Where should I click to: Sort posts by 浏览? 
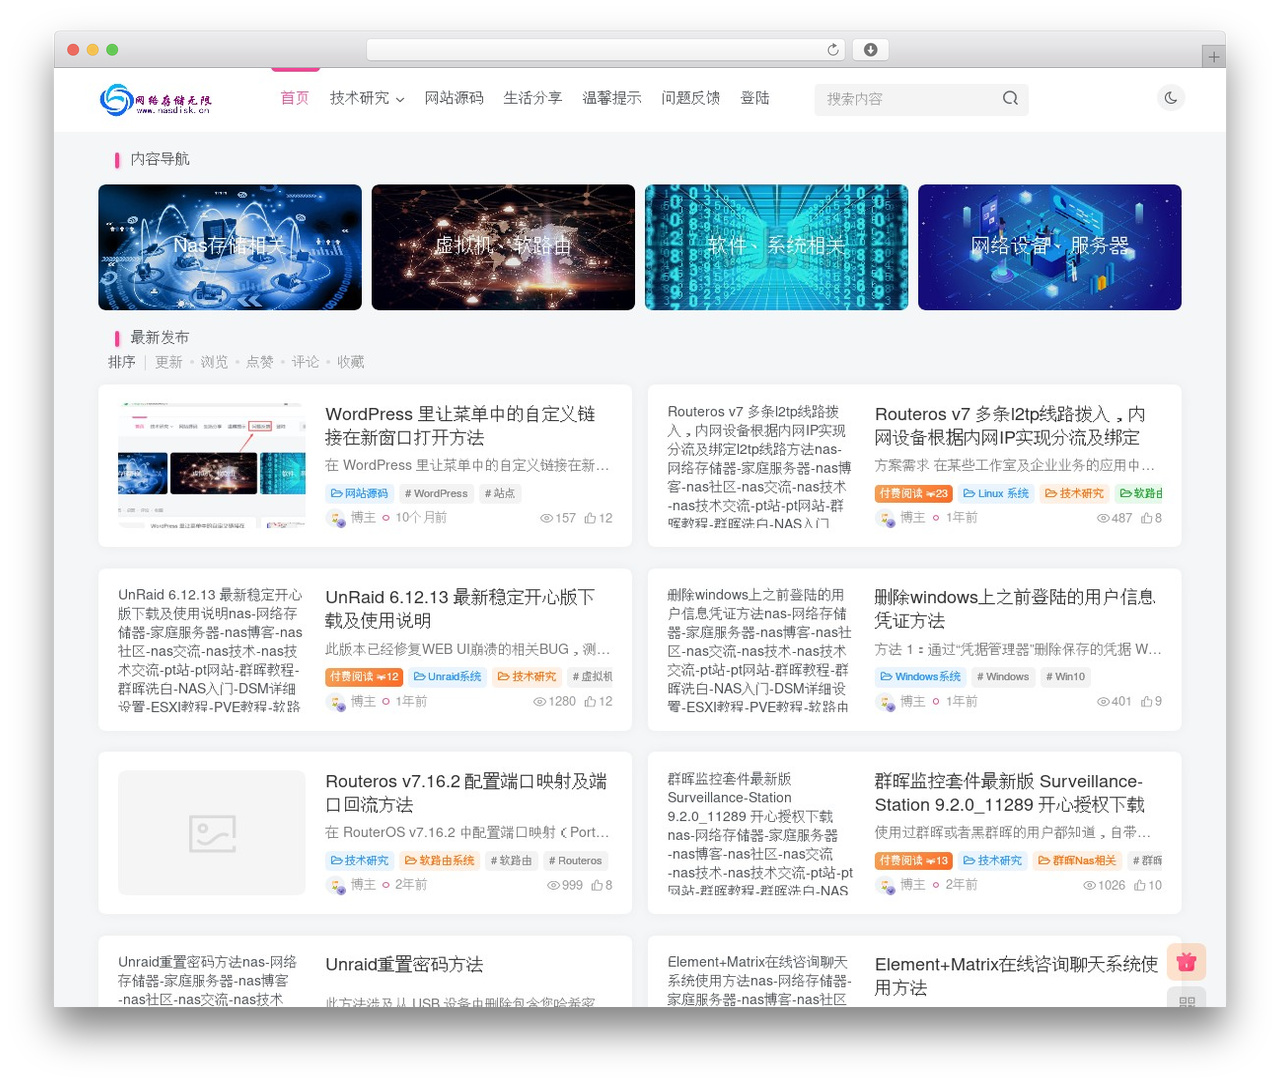coord(214,362)
